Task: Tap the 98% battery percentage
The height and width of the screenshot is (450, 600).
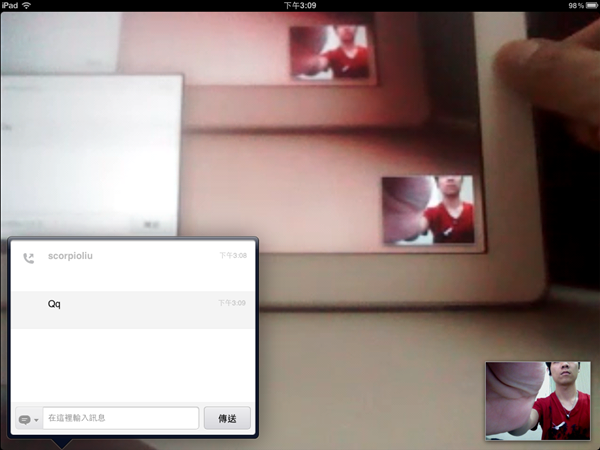Action: pyautogui.click(x=576, y=5)
